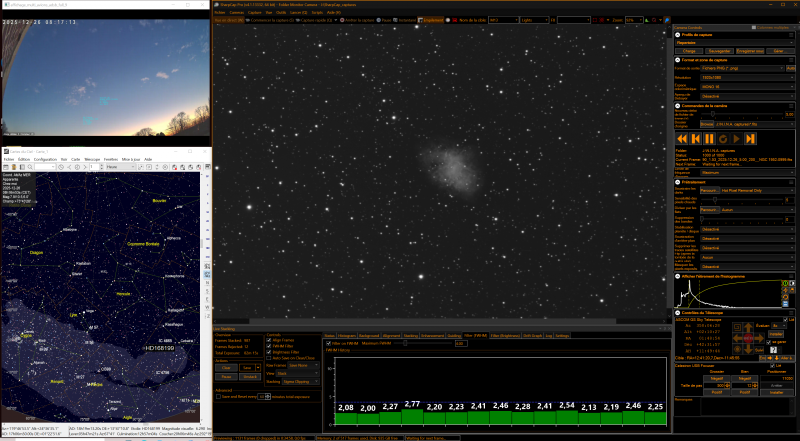
Task: Toggle focuser Lié connection checkbox
Action: (x=772, y=365)
